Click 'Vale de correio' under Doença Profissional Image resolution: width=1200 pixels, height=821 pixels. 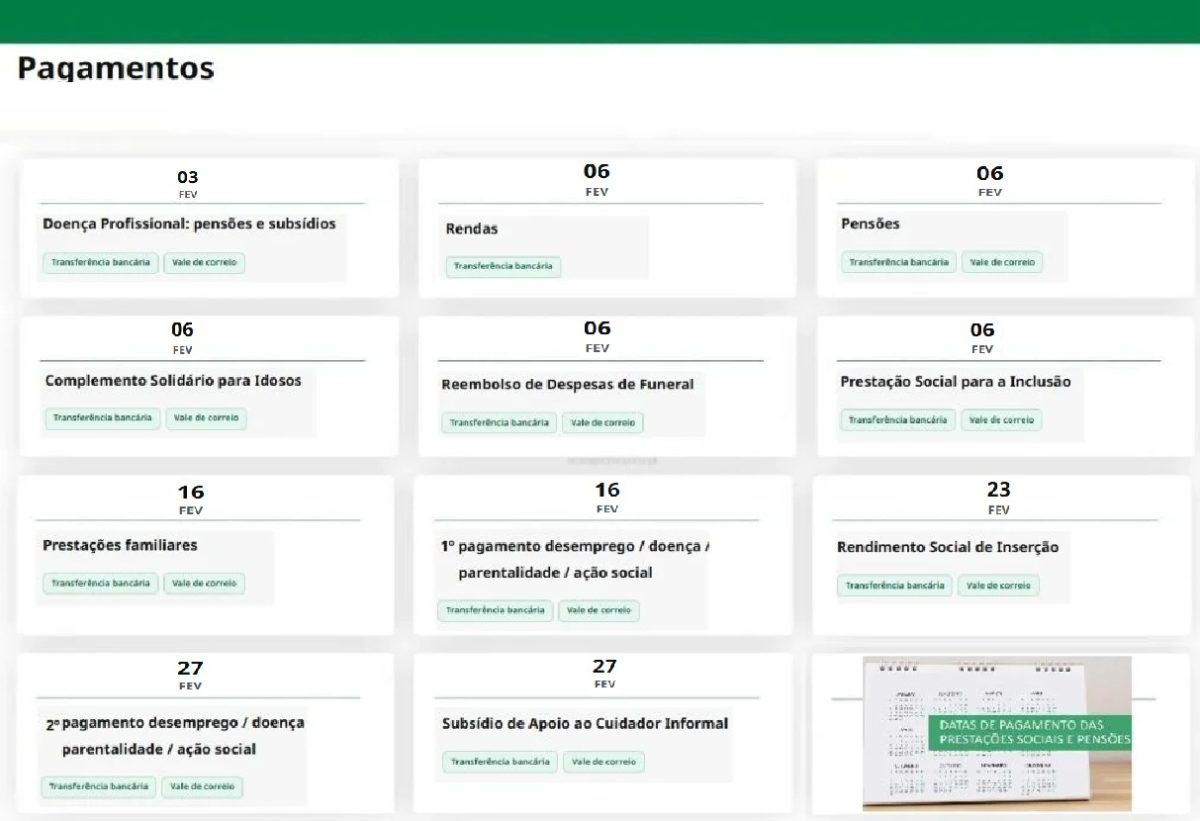click(x=205, y=262)
